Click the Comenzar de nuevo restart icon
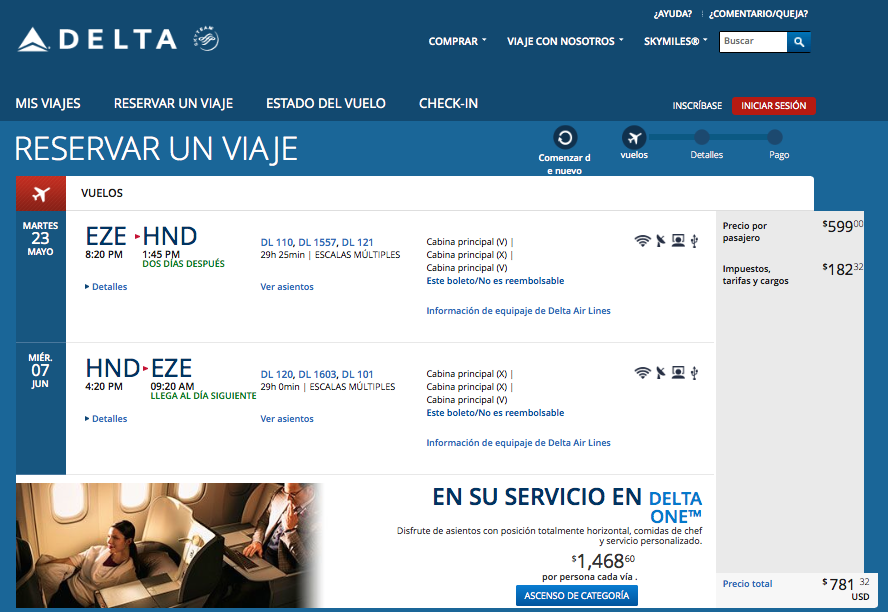888x612 pixels. point(565,138)
